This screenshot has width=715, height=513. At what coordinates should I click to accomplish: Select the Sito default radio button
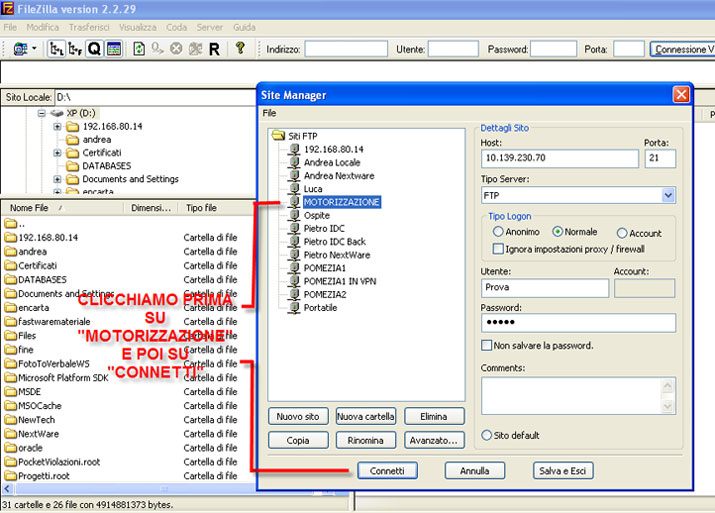pyautogui.click(x=487, y=435)
